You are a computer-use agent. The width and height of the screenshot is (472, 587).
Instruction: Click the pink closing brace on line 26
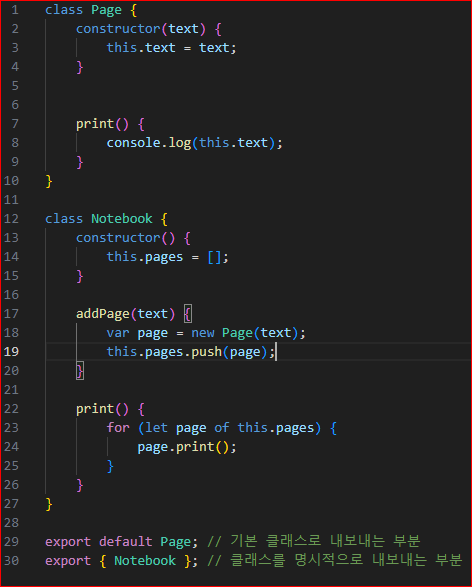[x=80, y=486]
